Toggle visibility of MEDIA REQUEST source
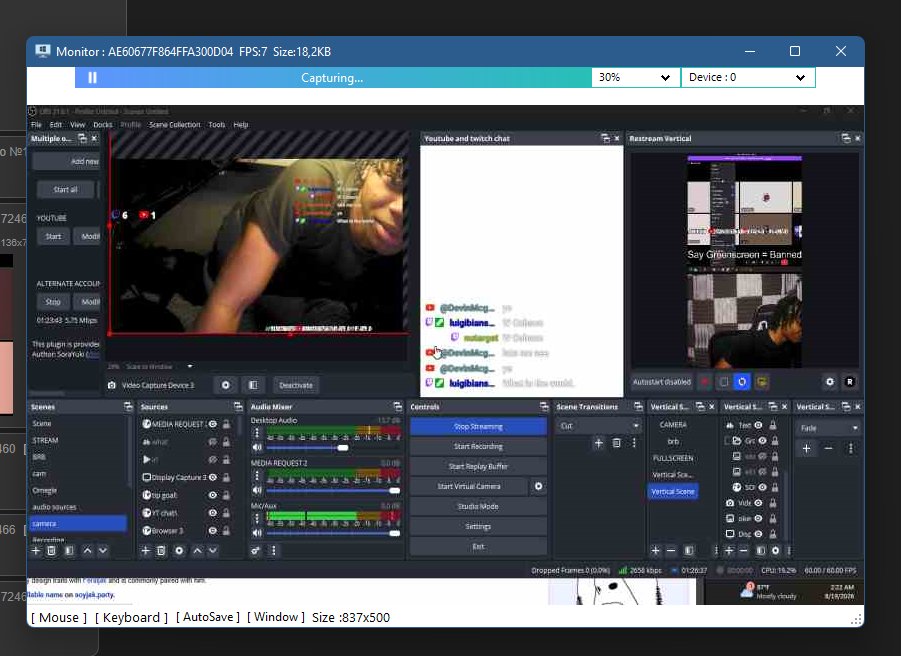Screen dimensions: 901x656 (213, 425)
